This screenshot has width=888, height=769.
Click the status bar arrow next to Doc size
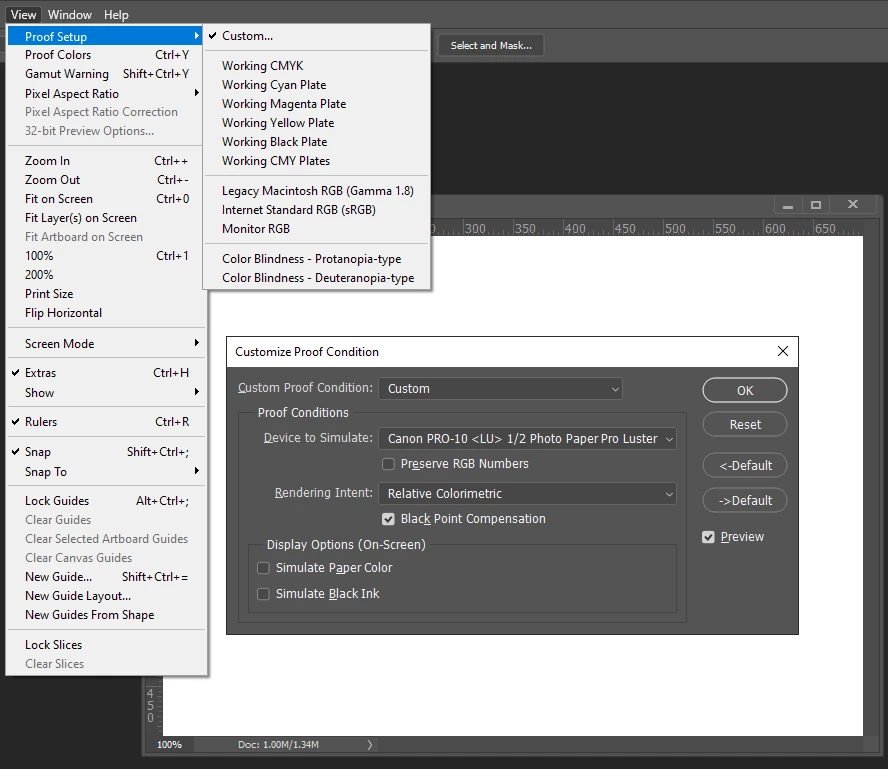click(x=370, y=745)
